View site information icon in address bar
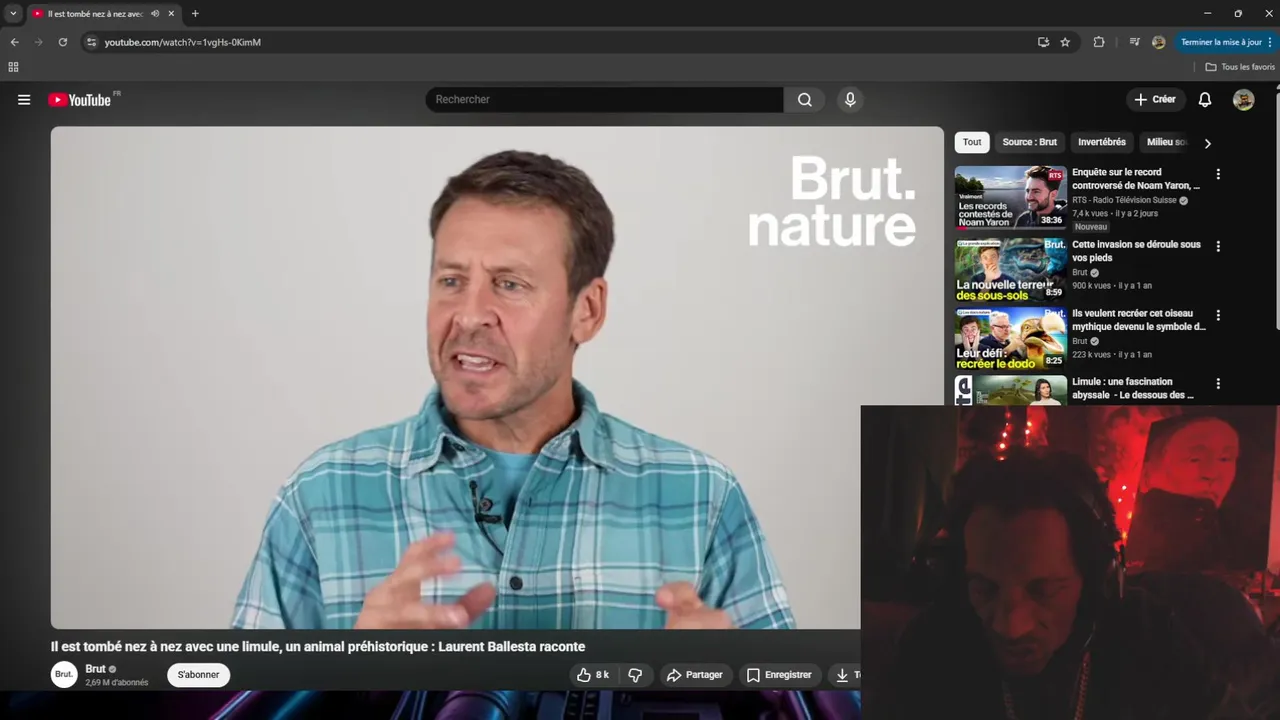1280x720 pixels. [x=91, y=42]
